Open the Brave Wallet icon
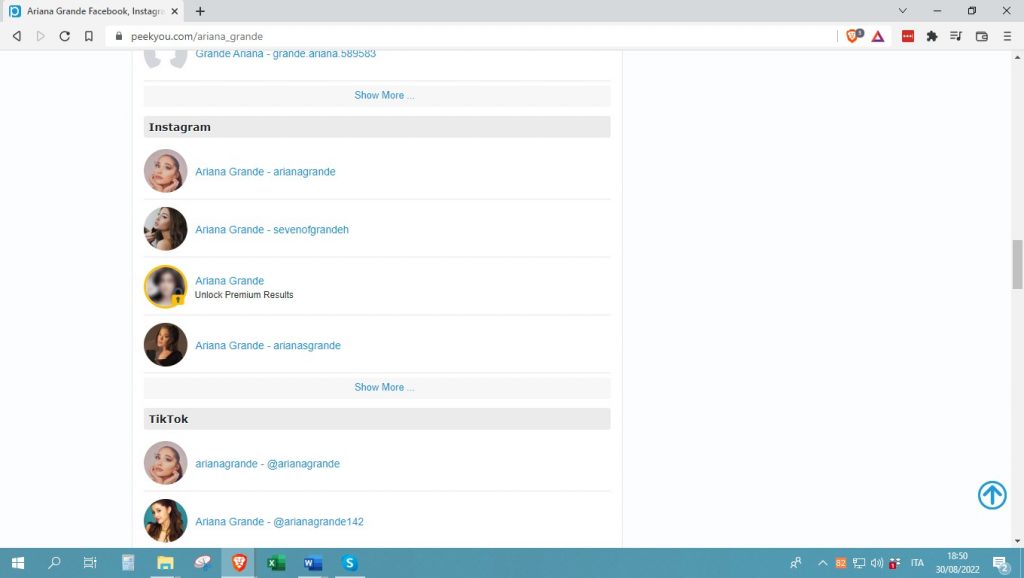Viewport: 1024px width, 578px height. point(981,36)
